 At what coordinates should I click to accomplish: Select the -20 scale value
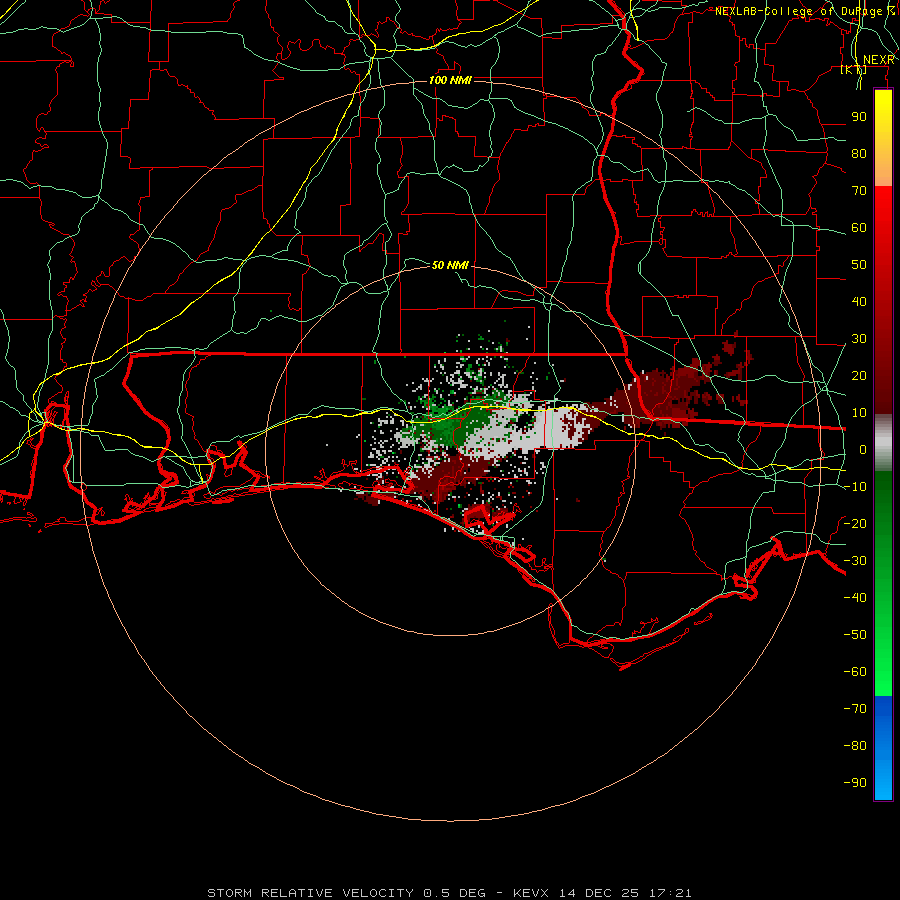click(x=855, y=524)
